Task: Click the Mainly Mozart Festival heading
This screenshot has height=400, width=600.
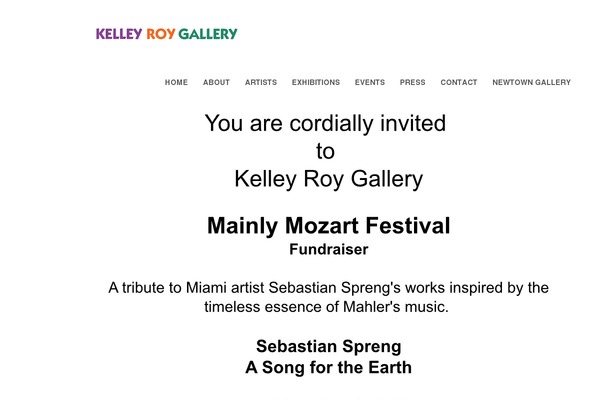Action: (328, 225)
